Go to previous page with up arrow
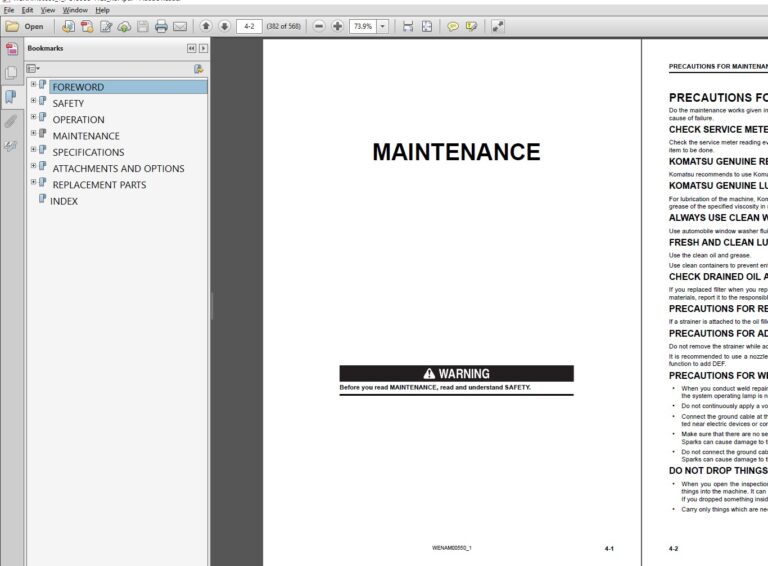 tap(206, 26)
